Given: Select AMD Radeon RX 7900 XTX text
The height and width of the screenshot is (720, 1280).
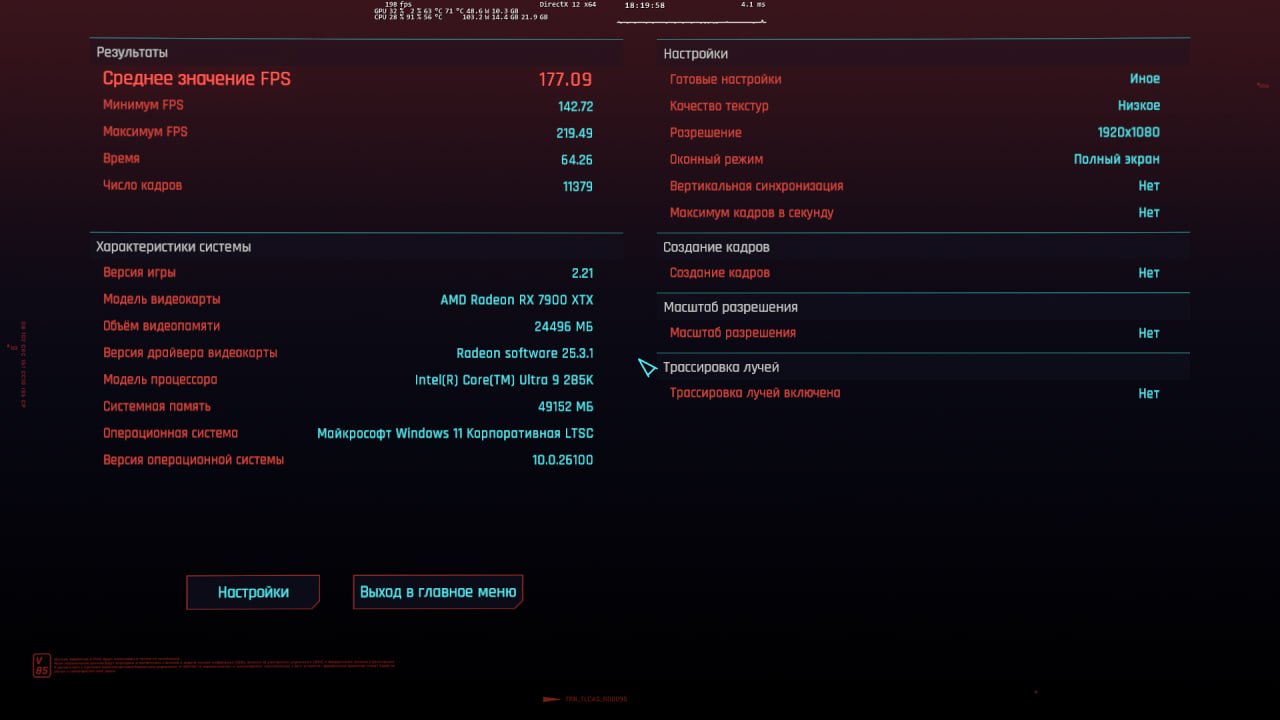Looking at the screenshot, I should 517,300.
